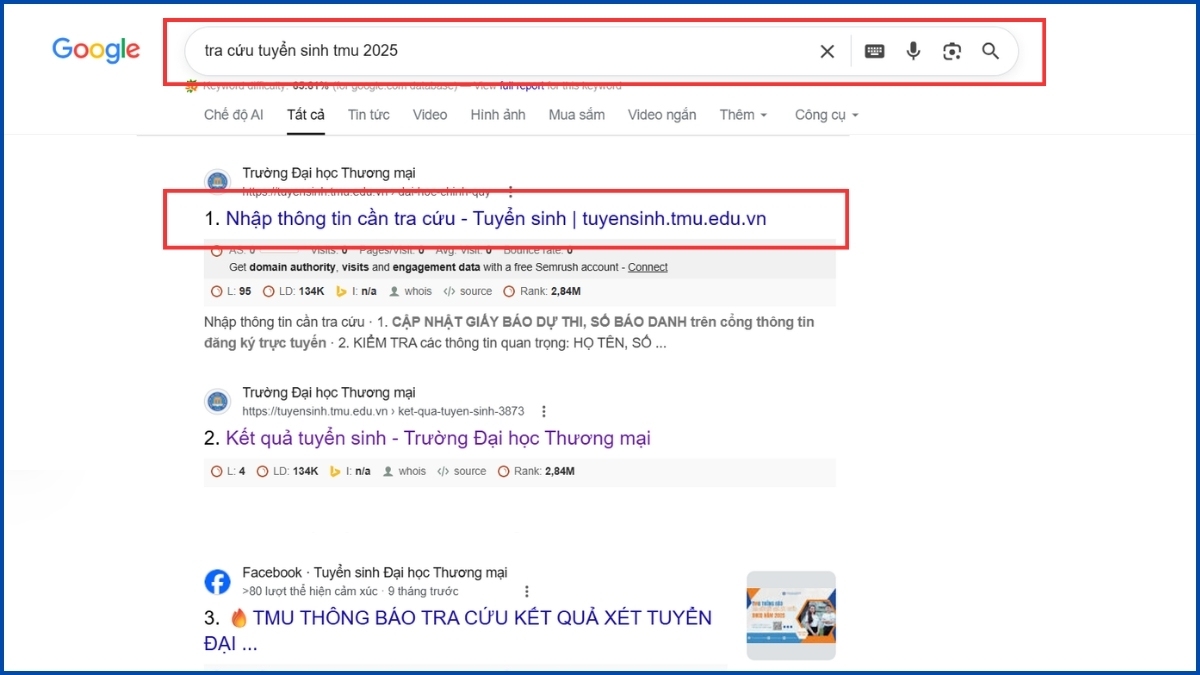Select the Tất cả tab
This screenshot has width=1200, height=675.
point(306,115)
